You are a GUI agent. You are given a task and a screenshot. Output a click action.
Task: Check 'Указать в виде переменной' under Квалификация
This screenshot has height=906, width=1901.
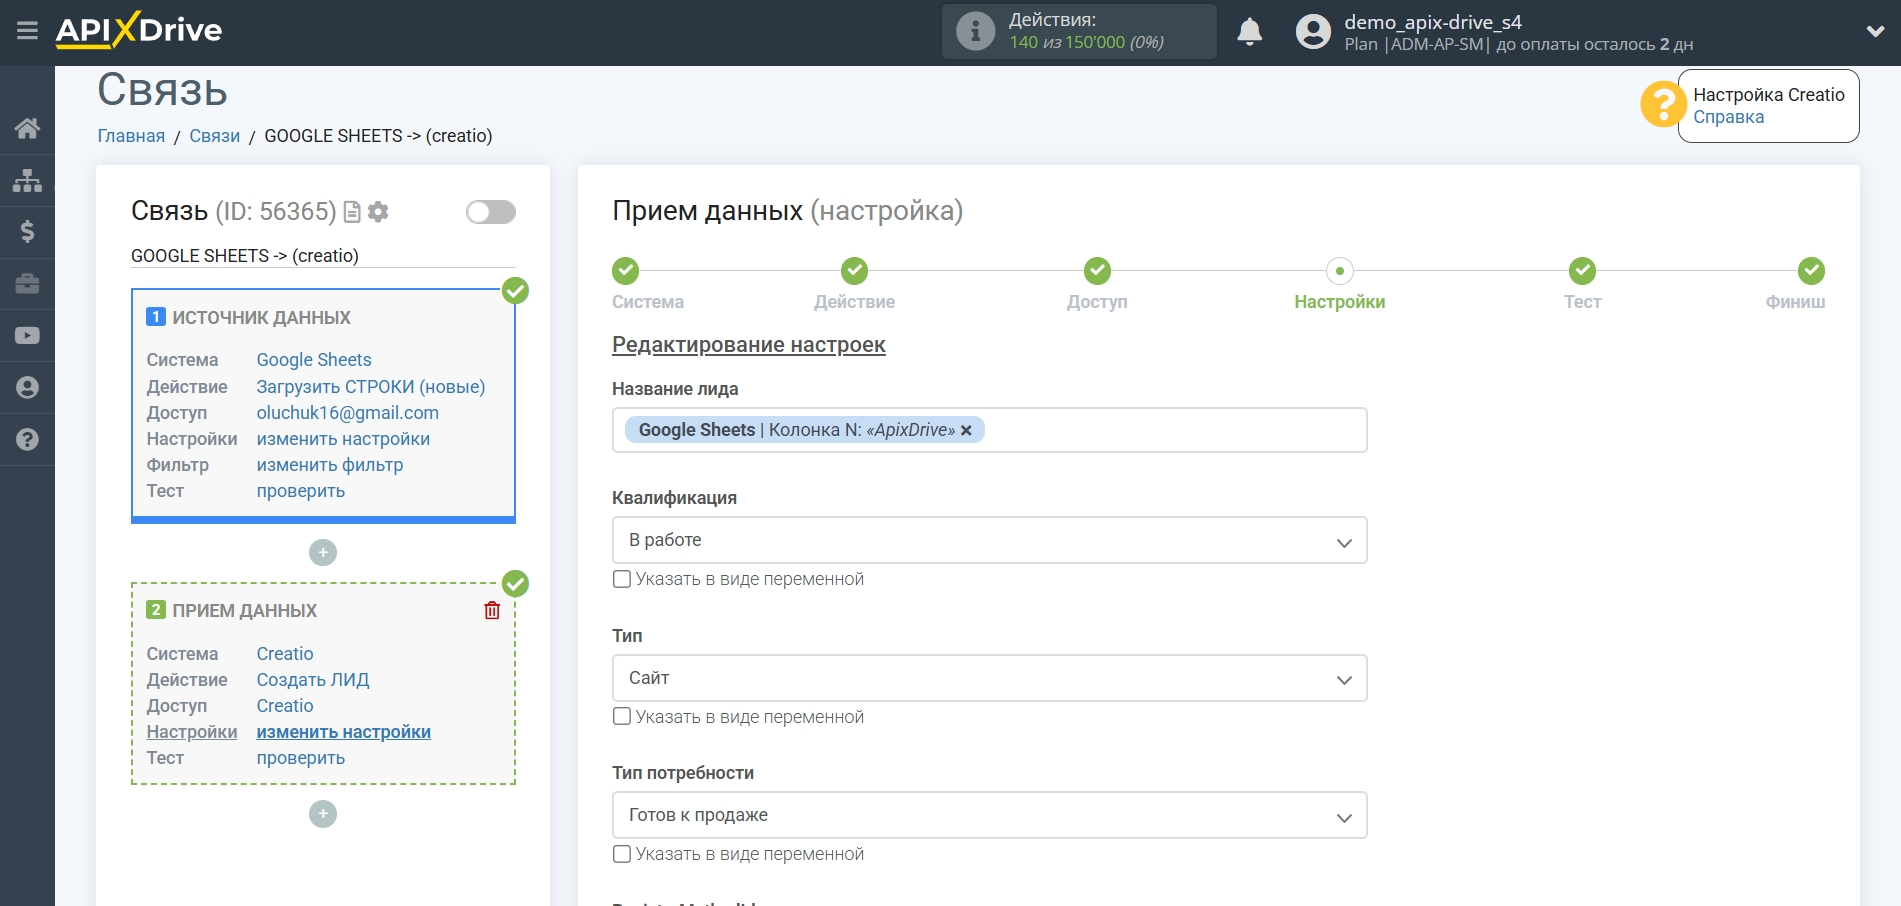pos(622,579)
